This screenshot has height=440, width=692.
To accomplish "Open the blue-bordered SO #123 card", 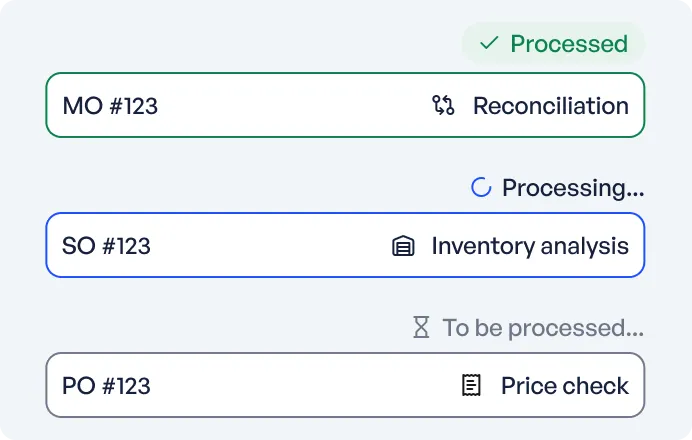I will pos(270,245).
